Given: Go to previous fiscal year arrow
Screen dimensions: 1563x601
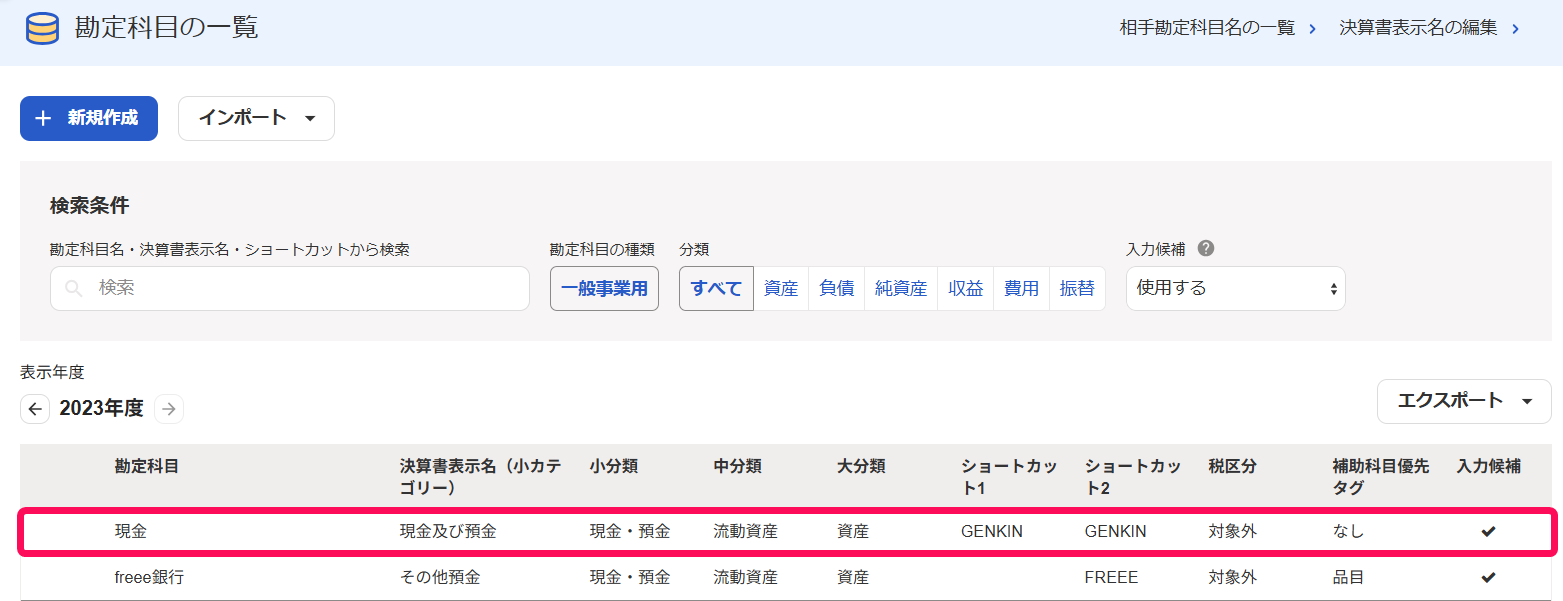Looking at the screenshot, I should point(35,409).
